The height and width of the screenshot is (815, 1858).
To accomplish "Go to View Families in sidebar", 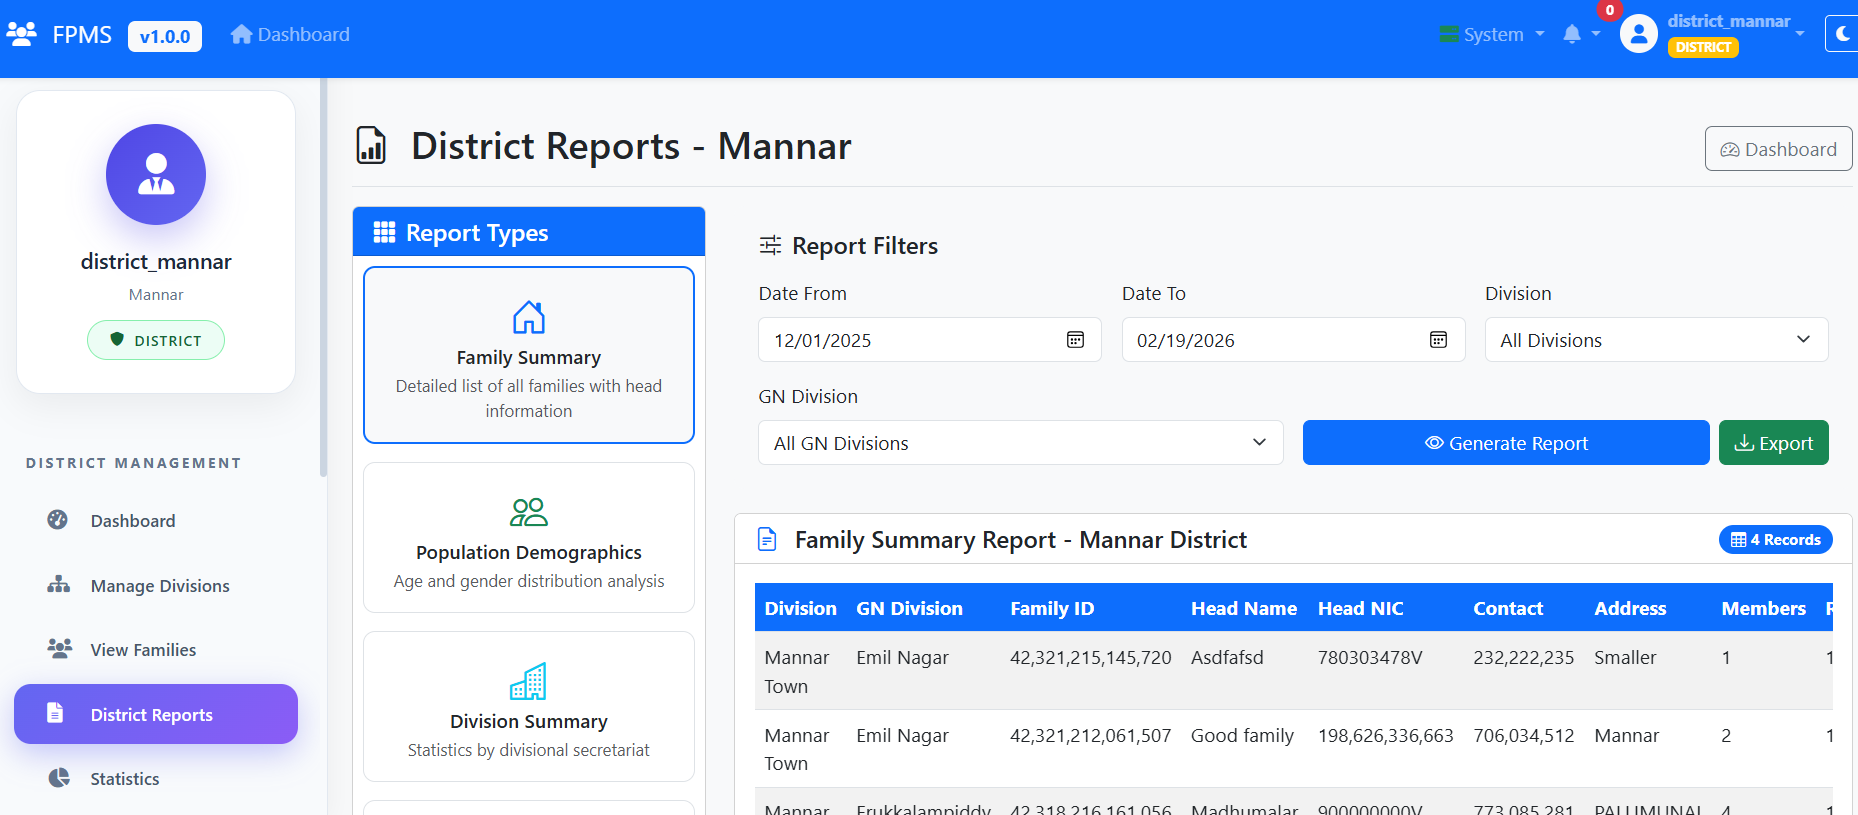I will (x=143, y=650).
